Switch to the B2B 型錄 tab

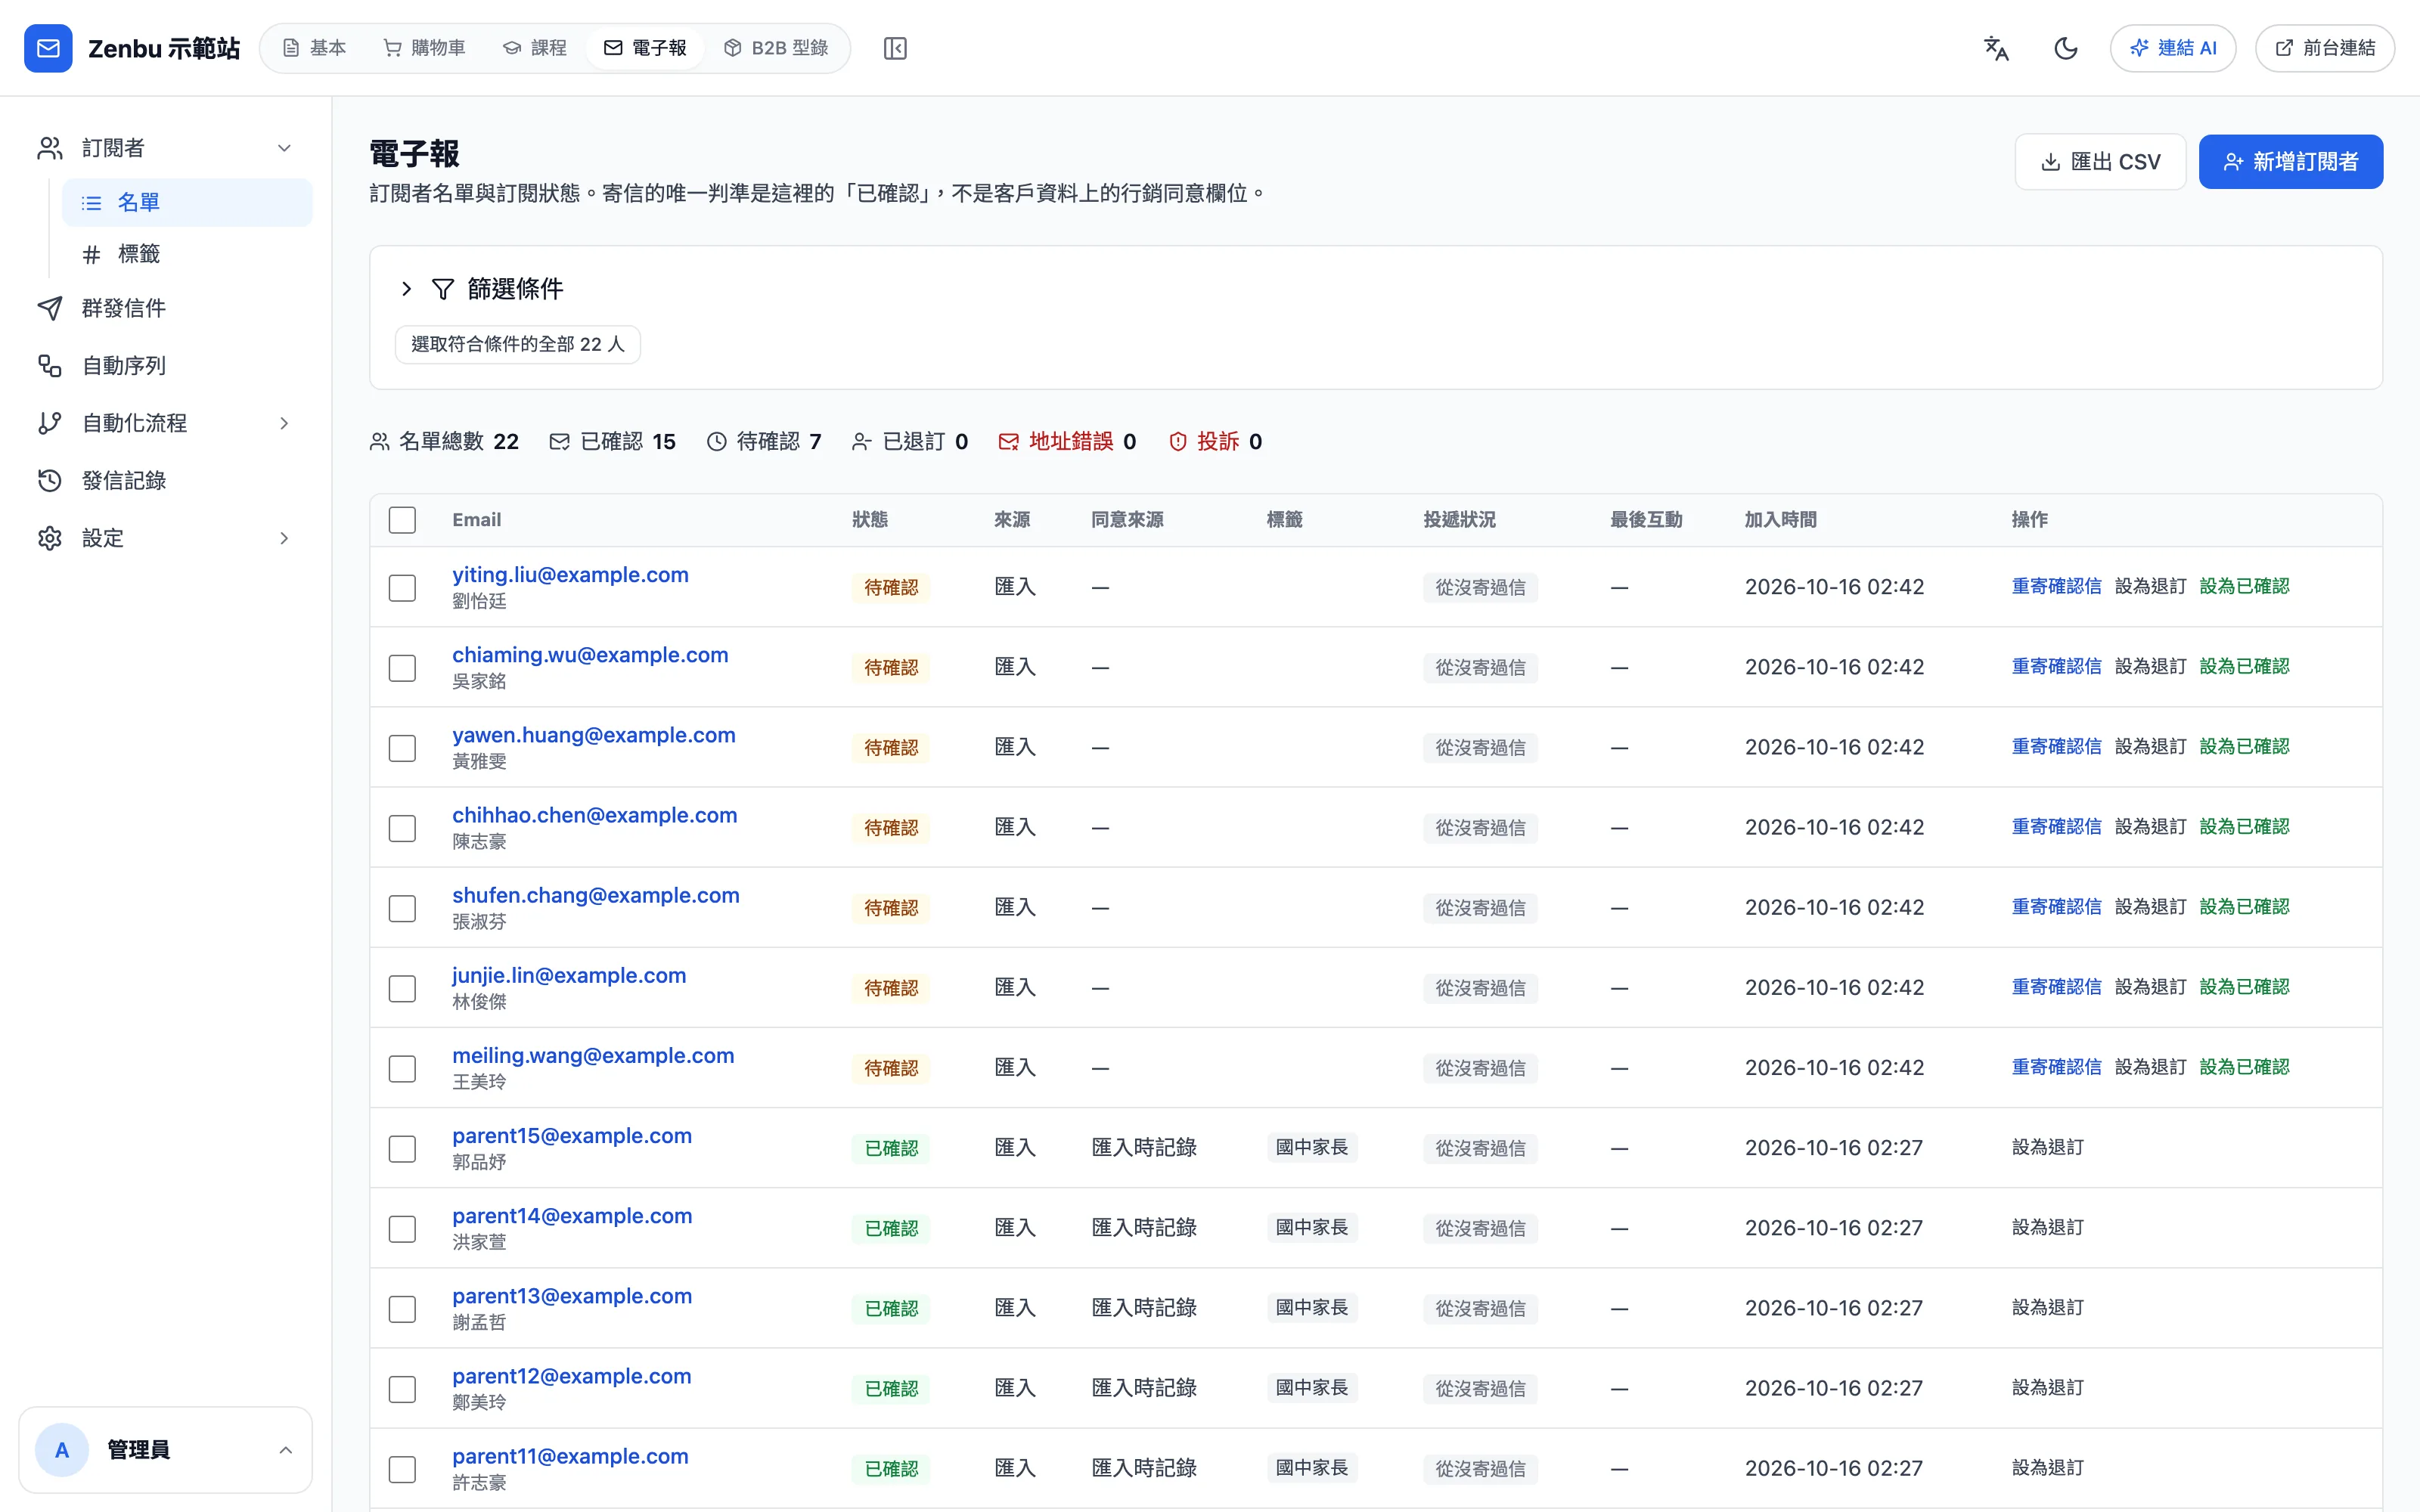click(x=776, y=48)
